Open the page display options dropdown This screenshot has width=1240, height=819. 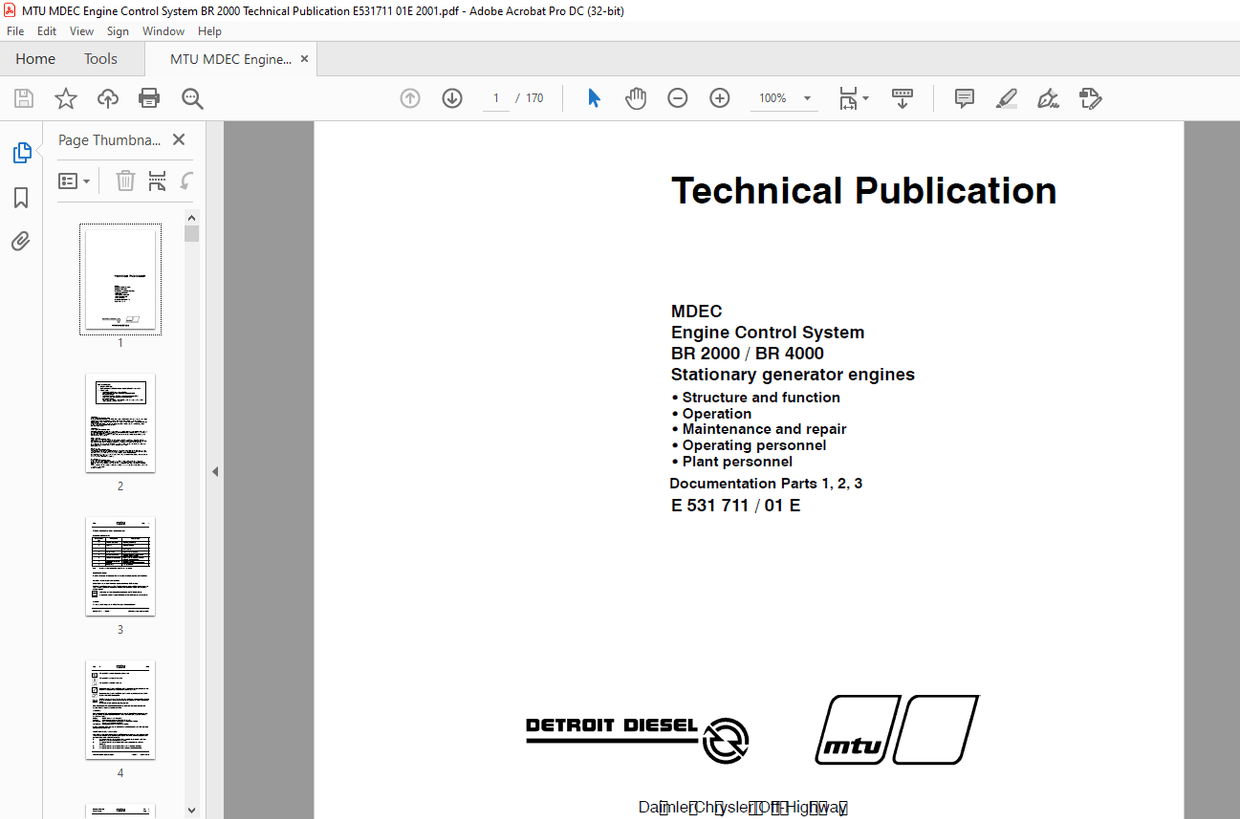point(854,98)
